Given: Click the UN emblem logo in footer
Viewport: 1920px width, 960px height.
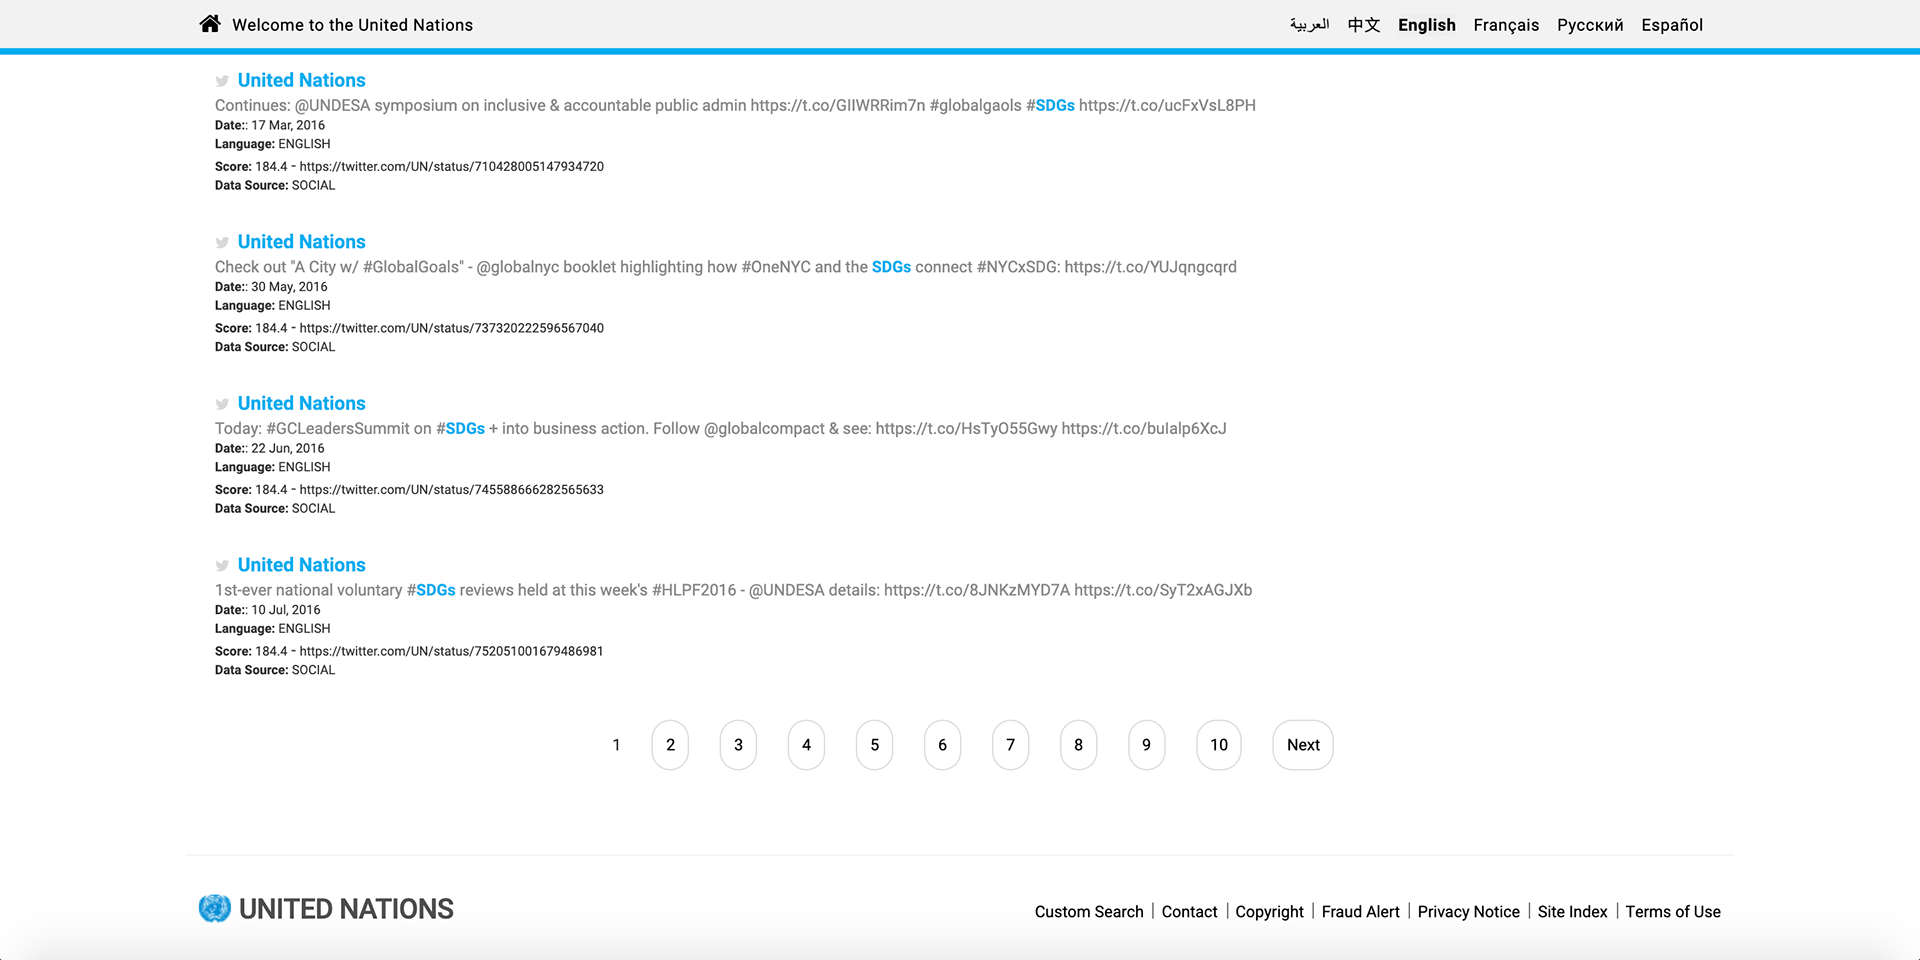Looking at the screenshot, I should coord(215,908).
